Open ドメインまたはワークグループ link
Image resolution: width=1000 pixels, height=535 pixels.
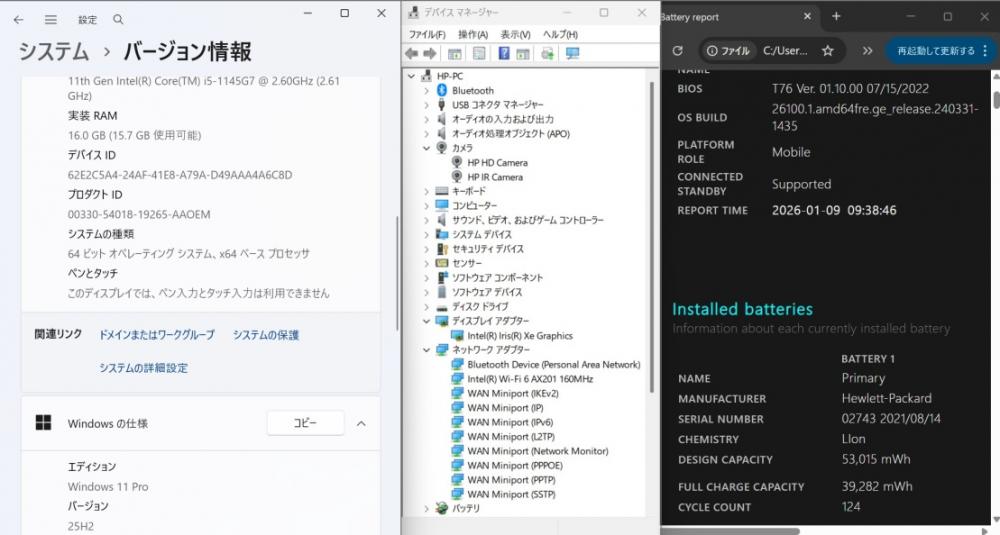157,335
